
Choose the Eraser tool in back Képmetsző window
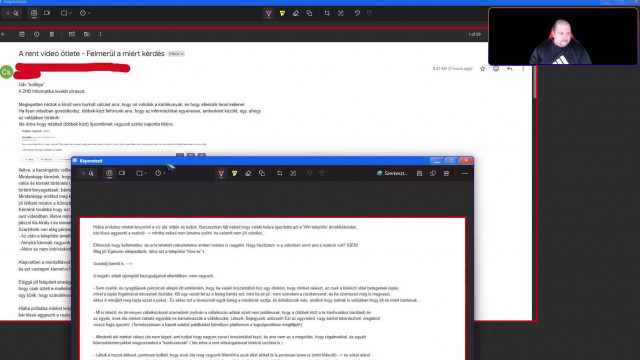(x=296, y=13)
